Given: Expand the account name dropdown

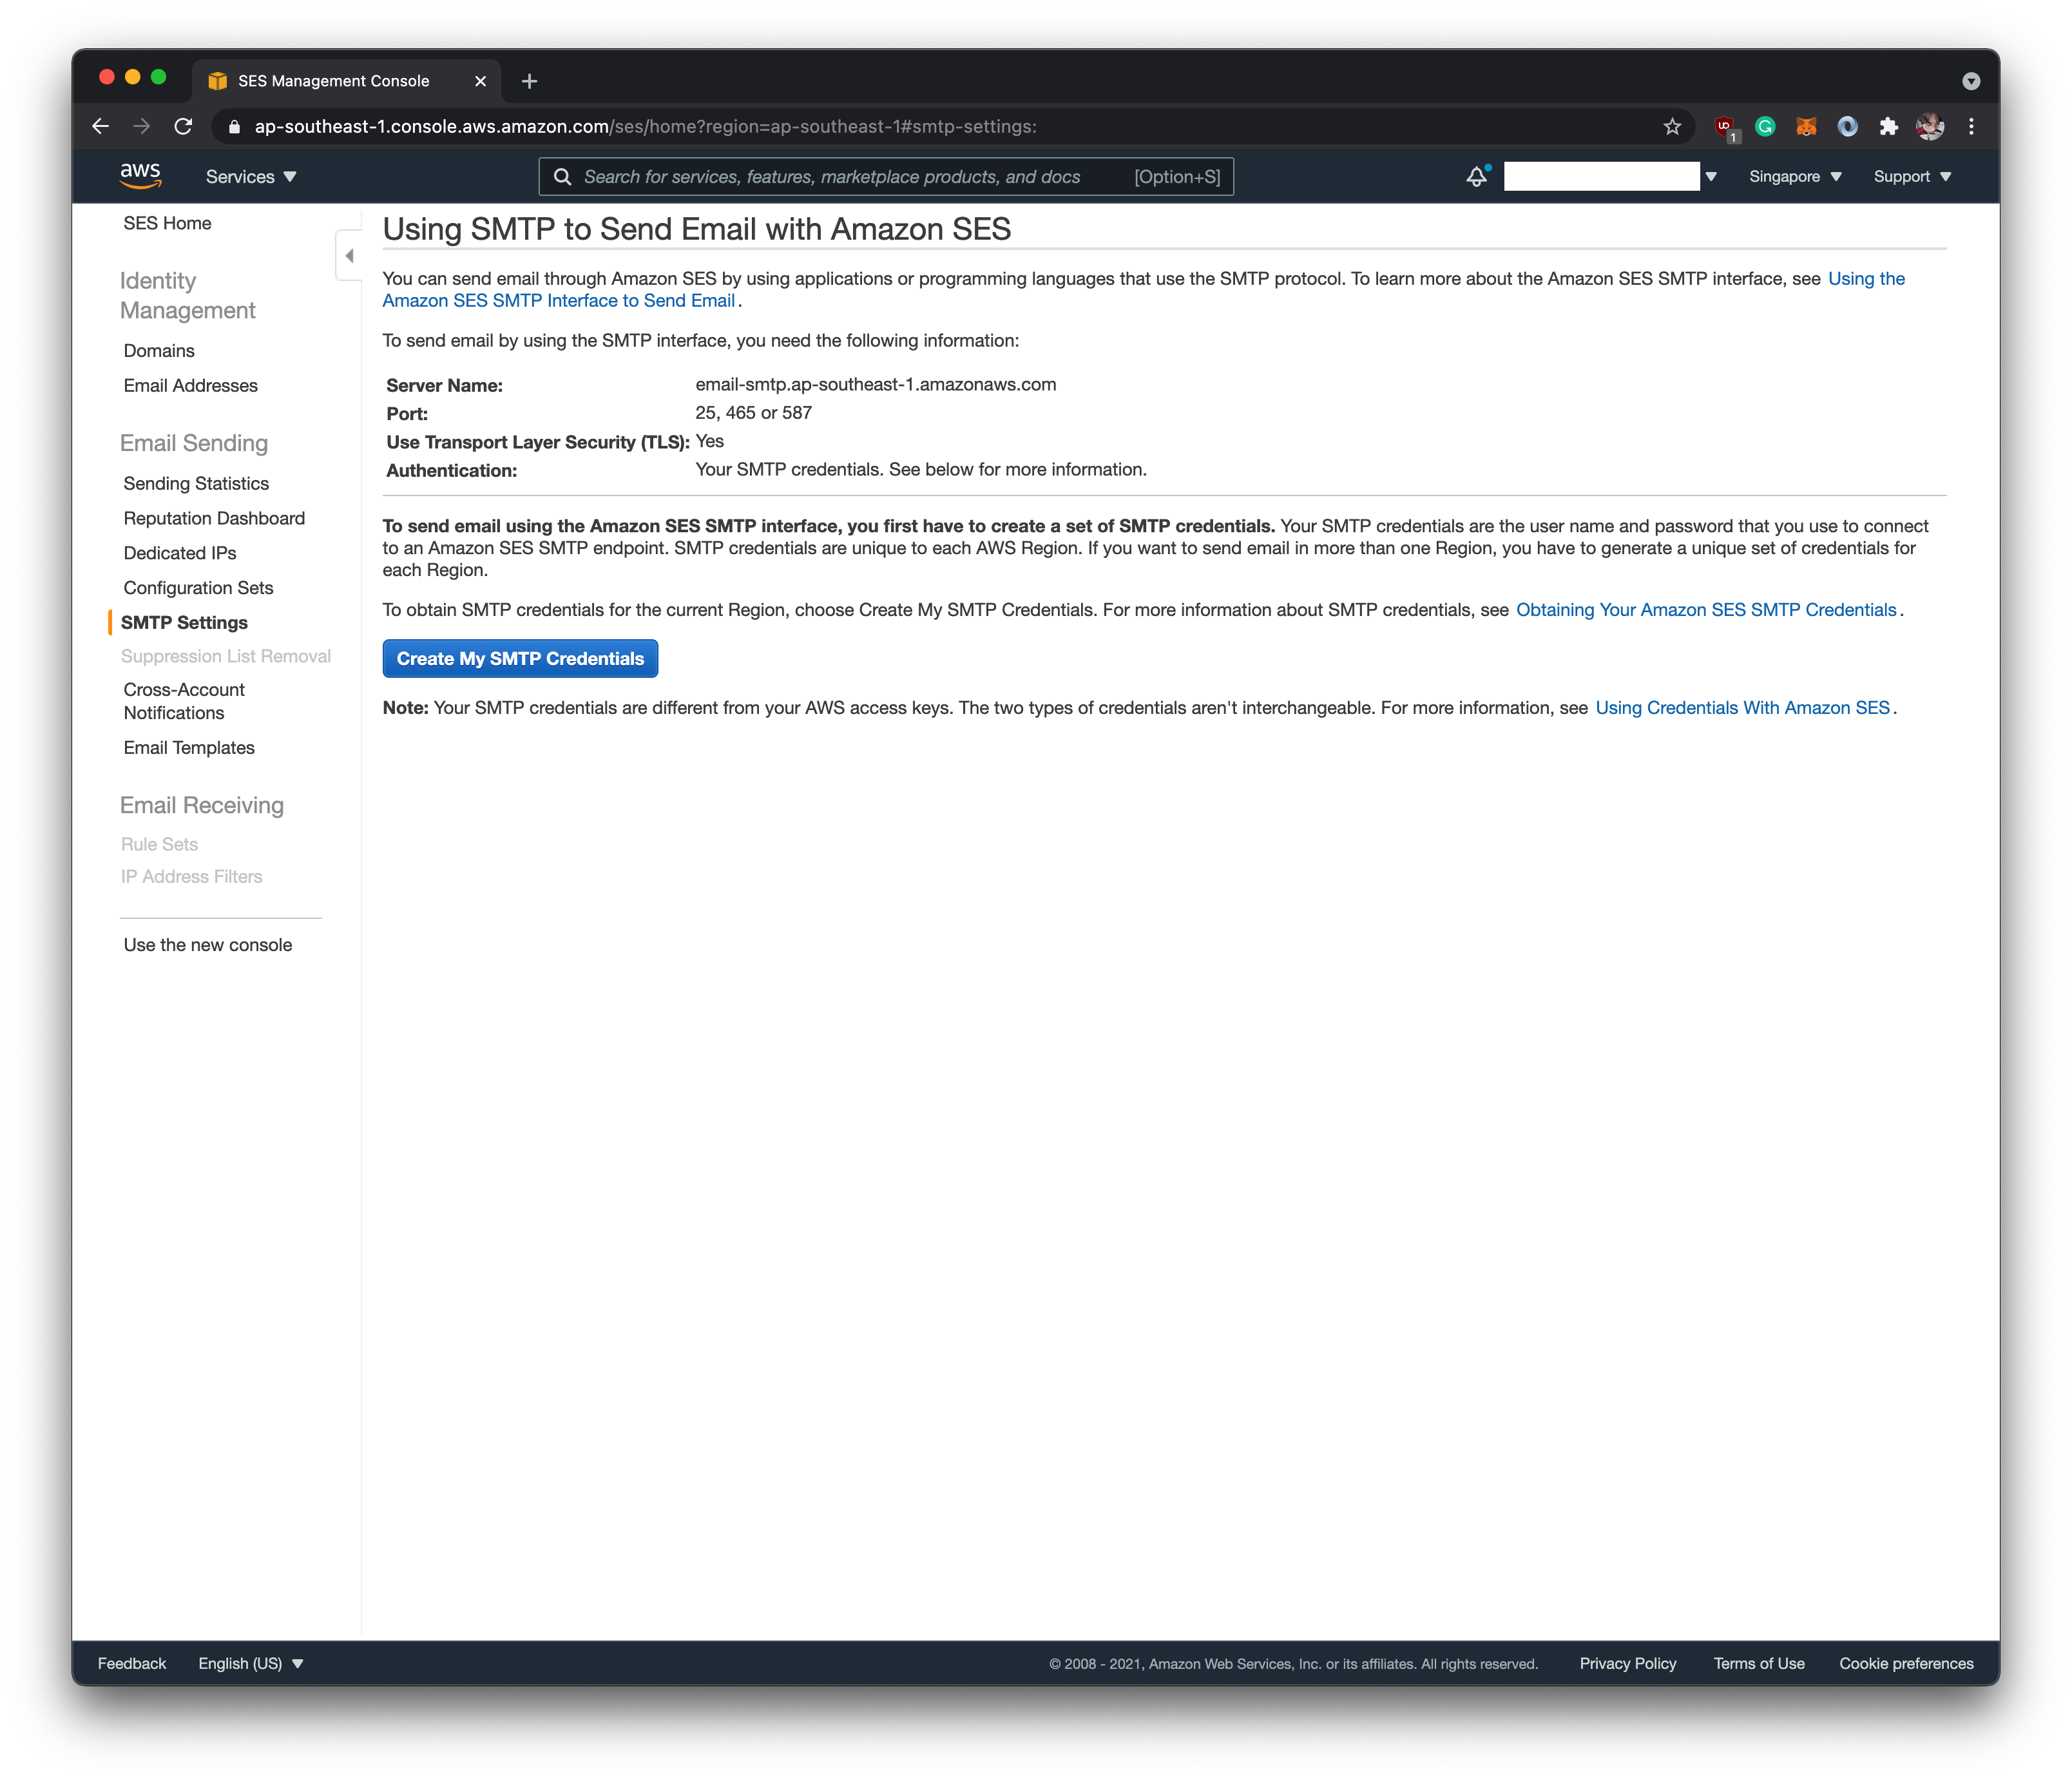Looking at the screenshot, I should (1711, 177).
